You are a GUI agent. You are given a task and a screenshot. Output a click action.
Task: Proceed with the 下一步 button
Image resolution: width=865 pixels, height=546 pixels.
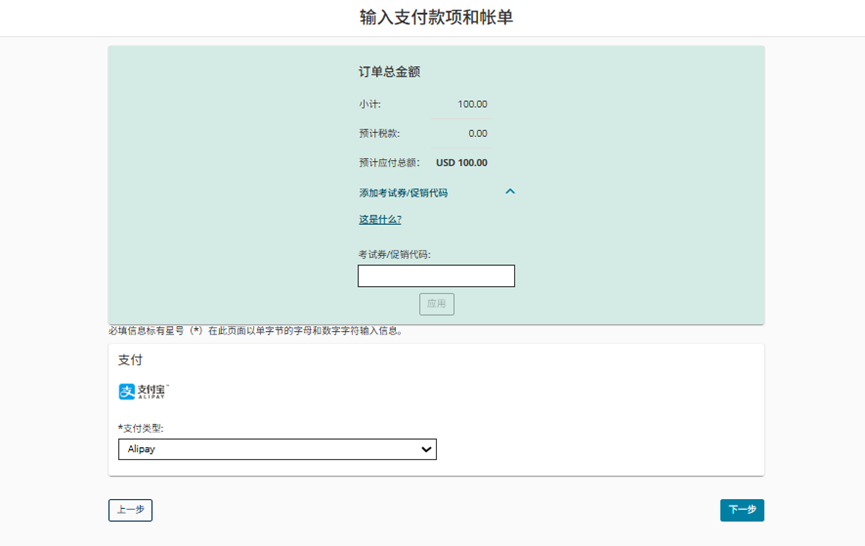point(741,510)
